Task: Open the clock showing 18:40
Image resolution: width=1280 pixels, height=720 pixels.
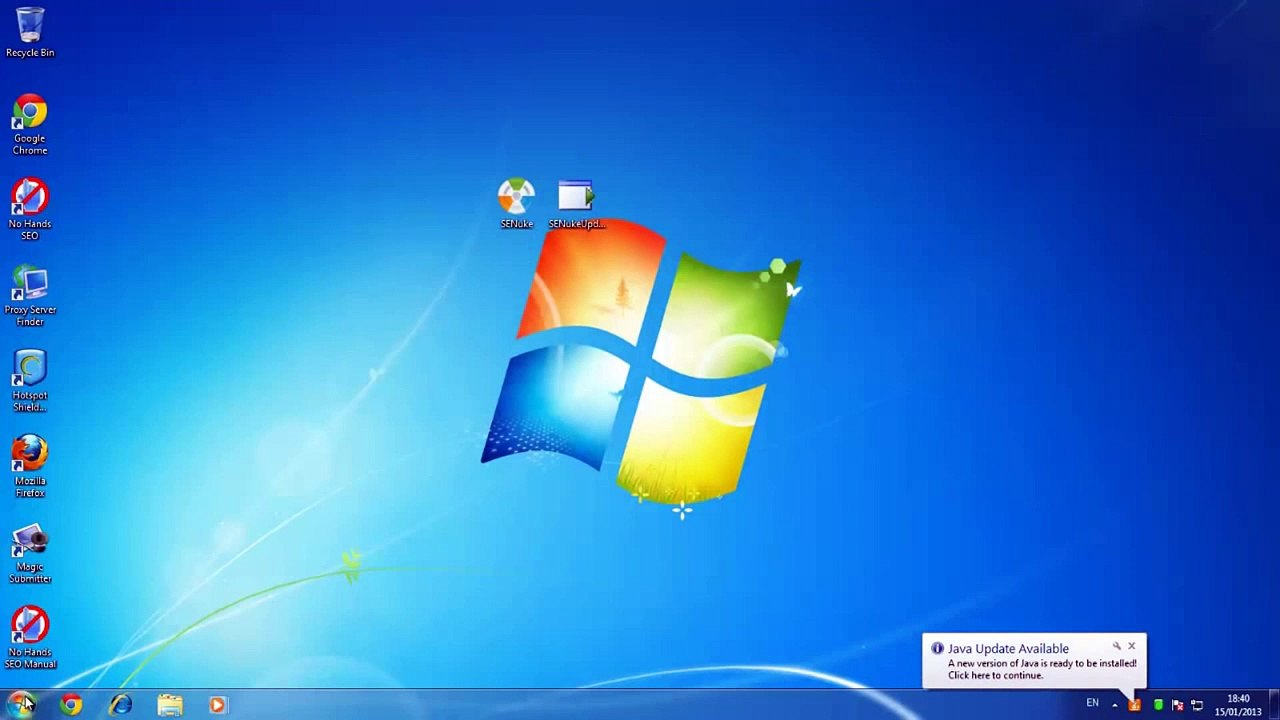Action: click(1238, 705)
